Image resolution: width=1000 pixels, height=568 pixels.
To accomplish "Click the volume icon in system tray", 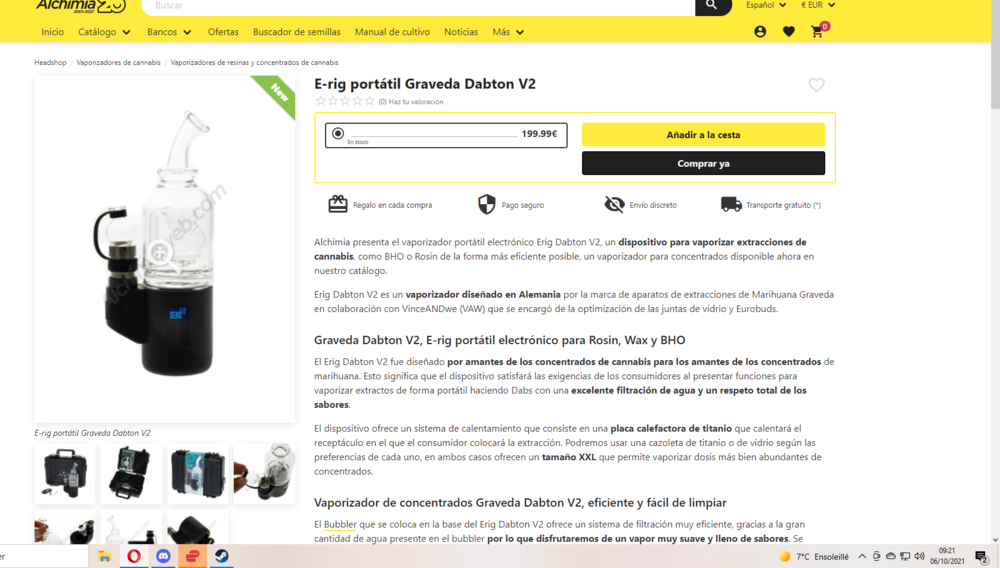I will (919, 557).
